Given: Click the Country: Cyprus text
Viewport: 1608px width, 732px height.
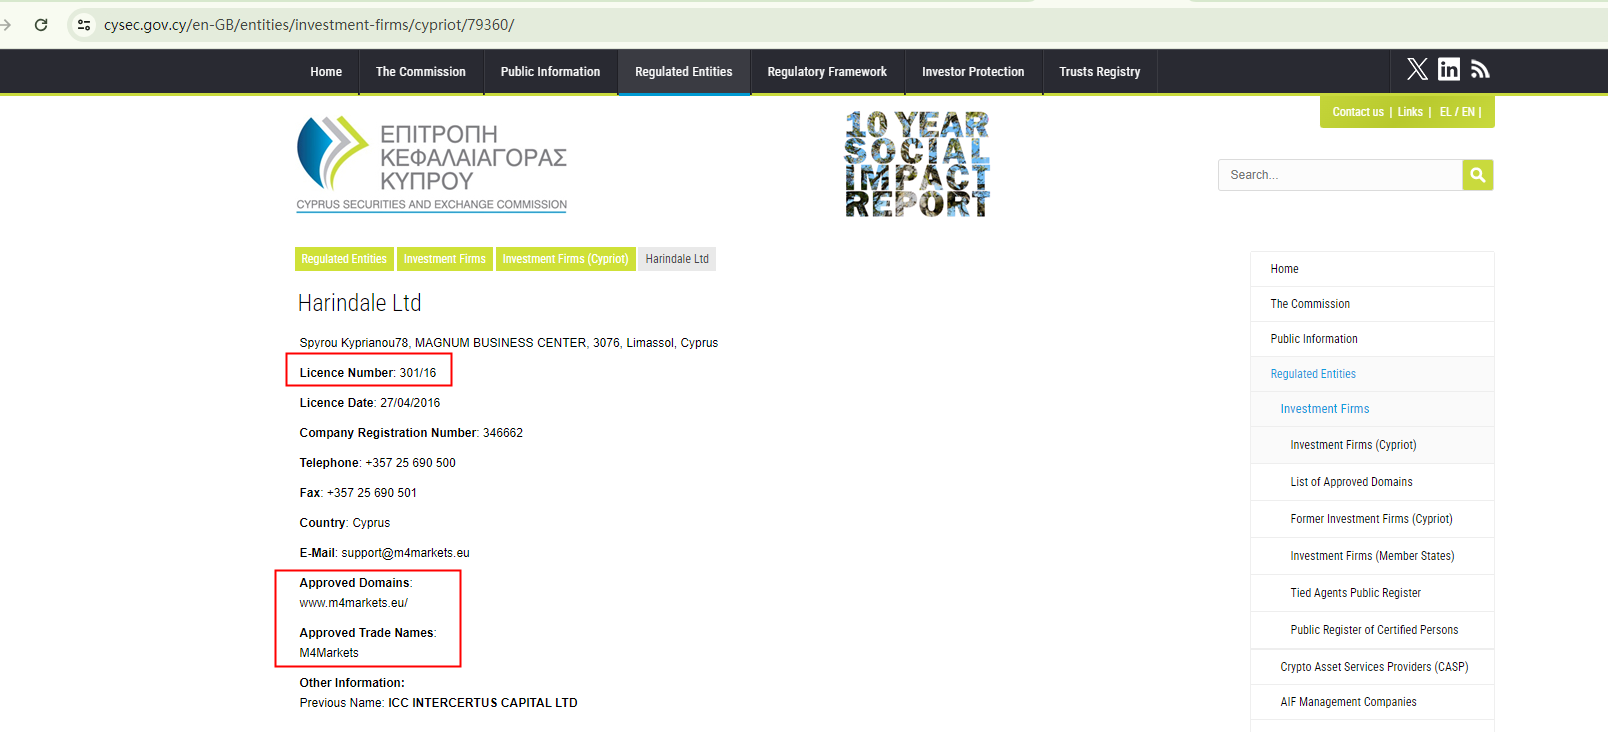Looking at the screenshot, I should pos(345,523).
